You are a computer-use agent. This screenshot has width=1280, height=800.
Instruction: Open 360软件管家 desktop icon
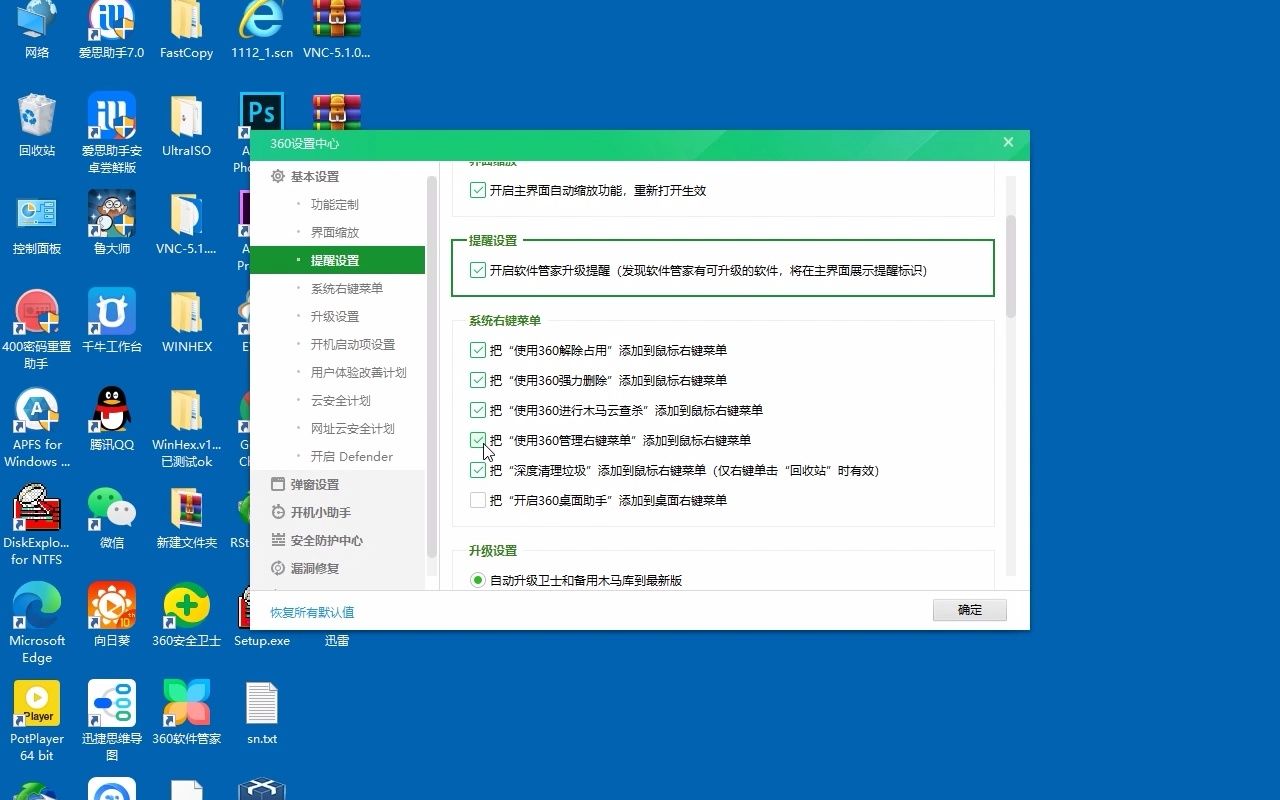186,705
